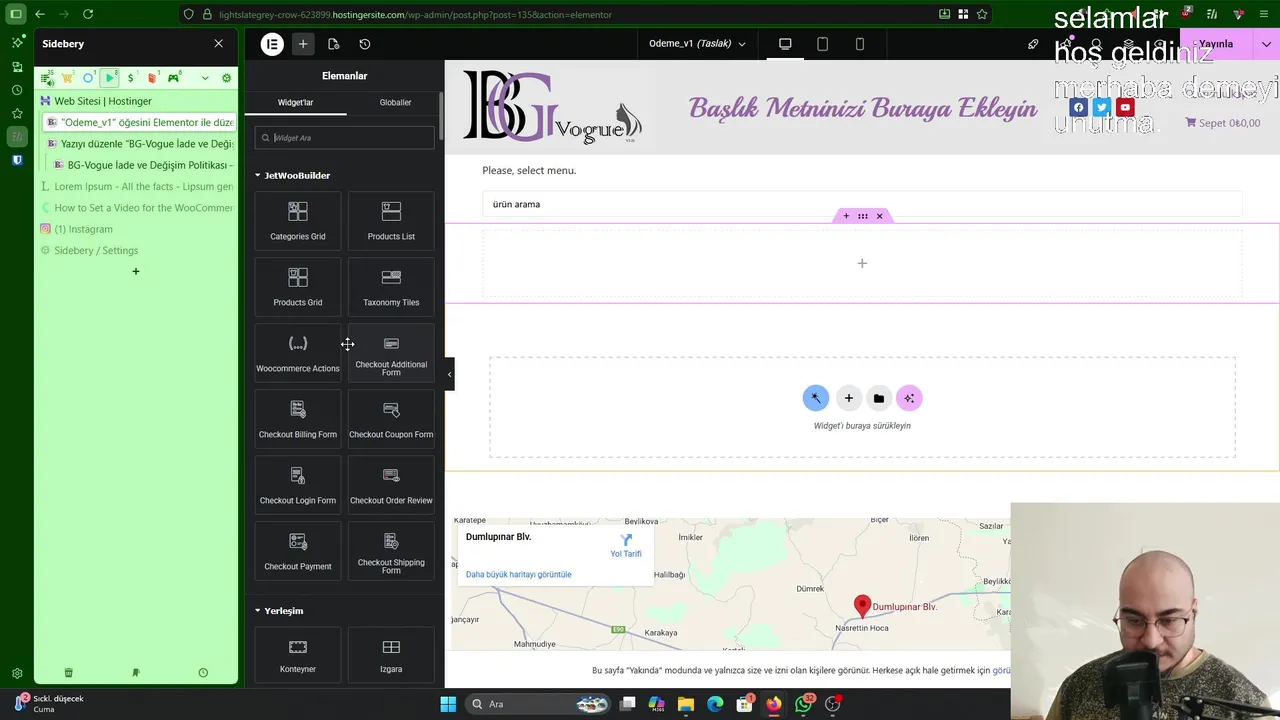Select the Woocommerce Actions widget
The width and height of the screenshot is (1280, 720).
click(298, 352)
